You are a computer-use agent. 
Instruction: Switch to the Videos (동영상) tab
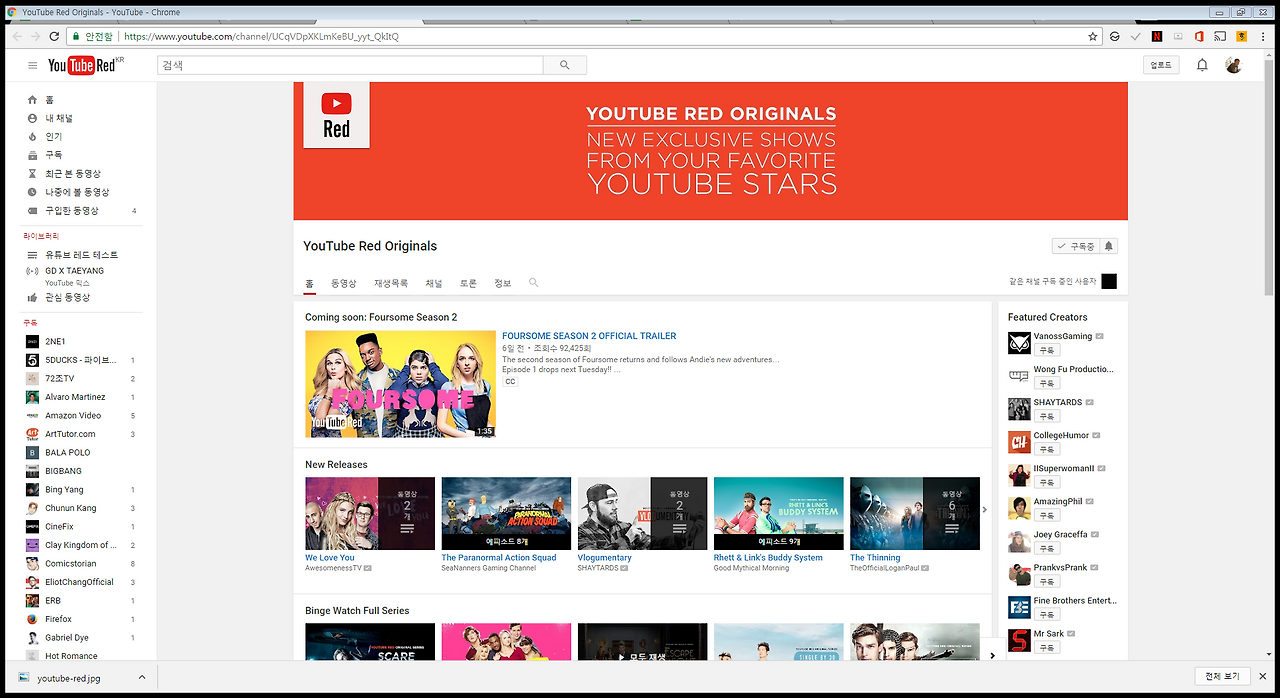pyautogui.click(x=344, y=284)
